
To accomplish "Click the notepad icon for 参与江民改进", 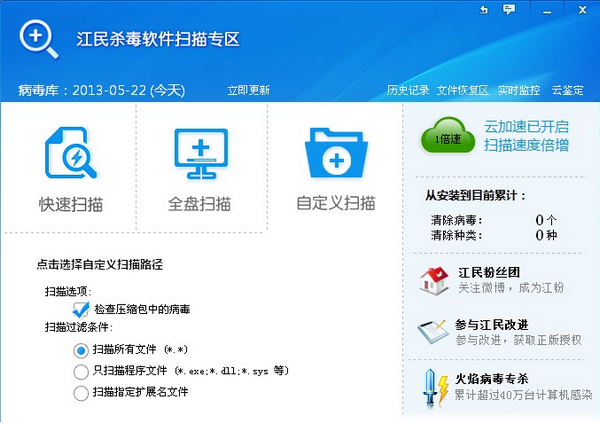I will (433, 331).
